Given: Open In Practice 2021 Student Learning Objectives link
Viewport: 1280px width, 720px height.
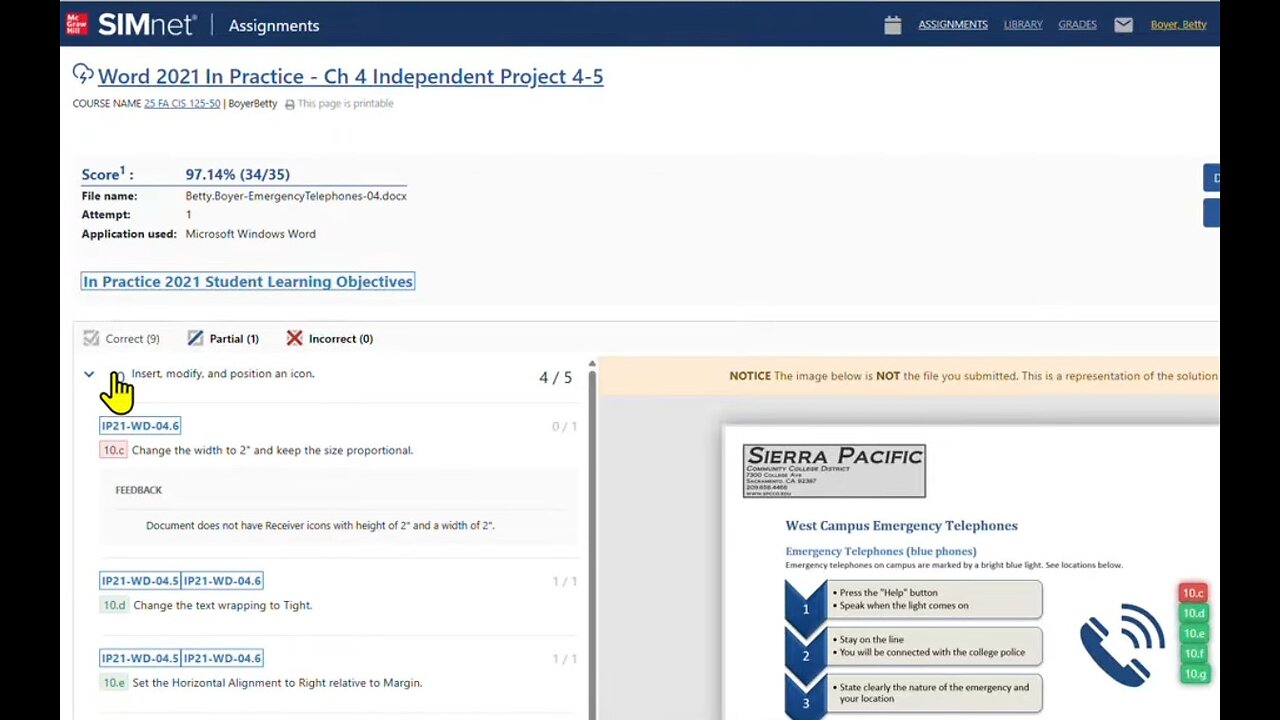Looking at the screenshot, I should [x=248, y=281].
